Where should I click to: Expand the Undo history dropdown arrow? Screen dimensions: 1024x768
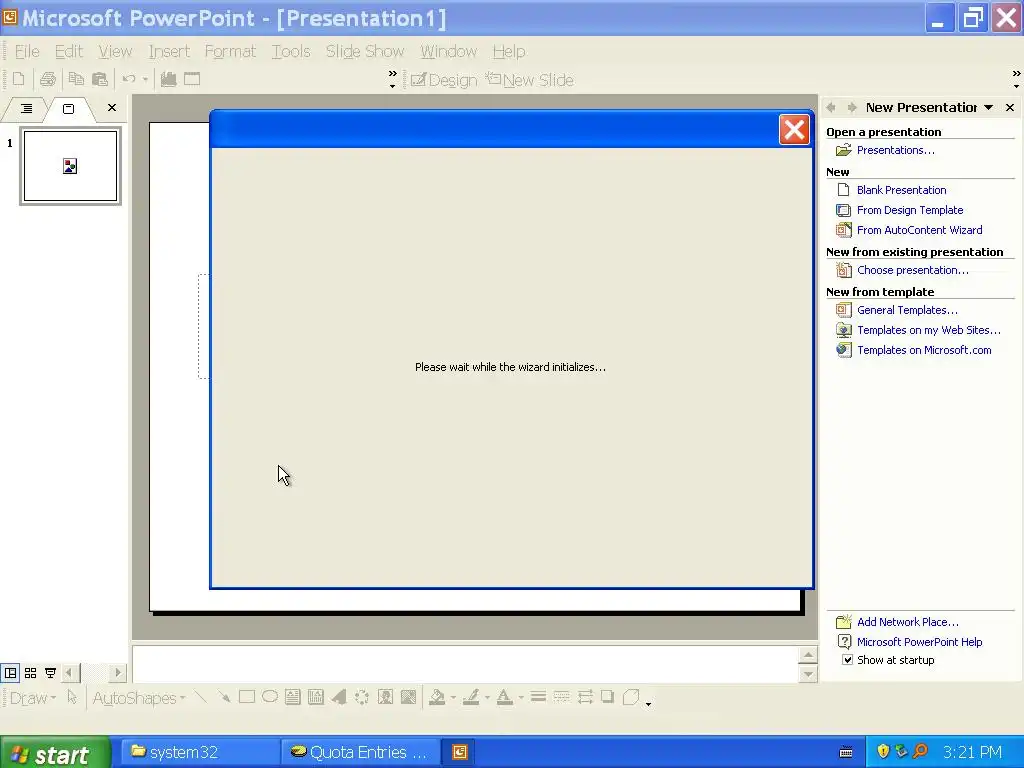pos(145,80)
